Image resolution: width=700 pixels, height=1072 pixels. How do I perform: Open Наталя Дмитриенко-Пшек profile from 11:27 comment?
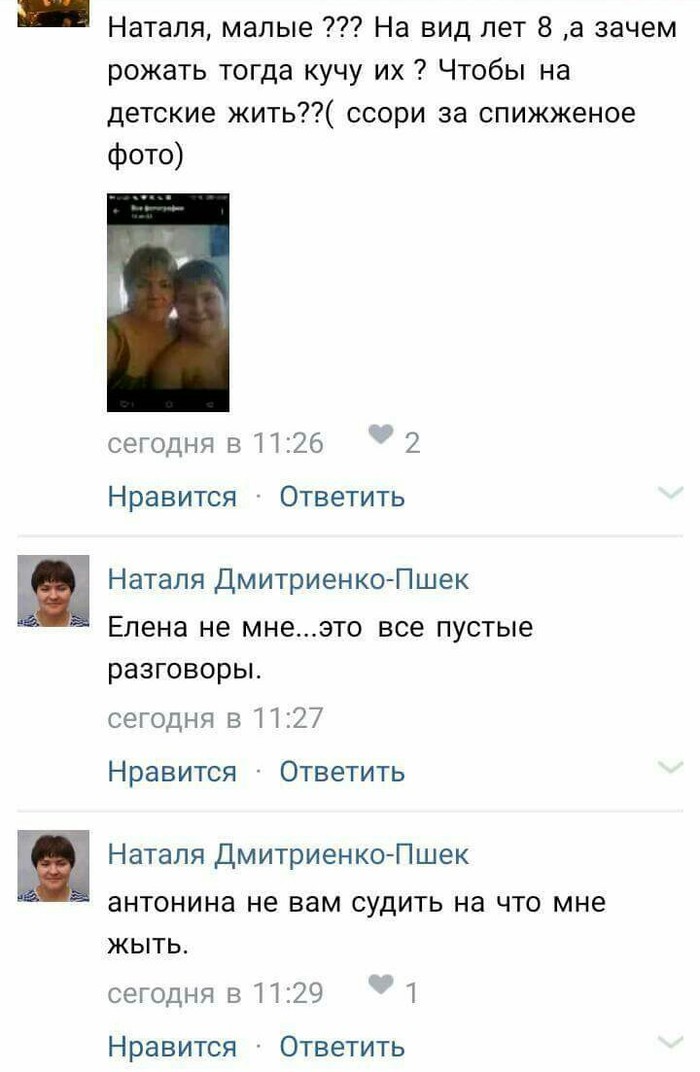(288, 580)
